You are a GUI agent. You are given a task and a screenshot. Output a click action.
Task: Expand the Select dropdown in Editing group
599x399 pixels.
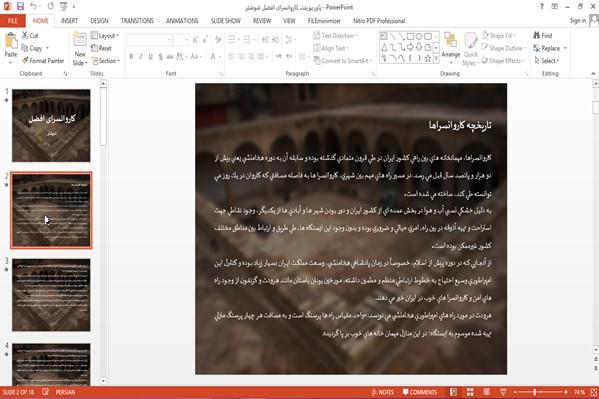point(547,60)
